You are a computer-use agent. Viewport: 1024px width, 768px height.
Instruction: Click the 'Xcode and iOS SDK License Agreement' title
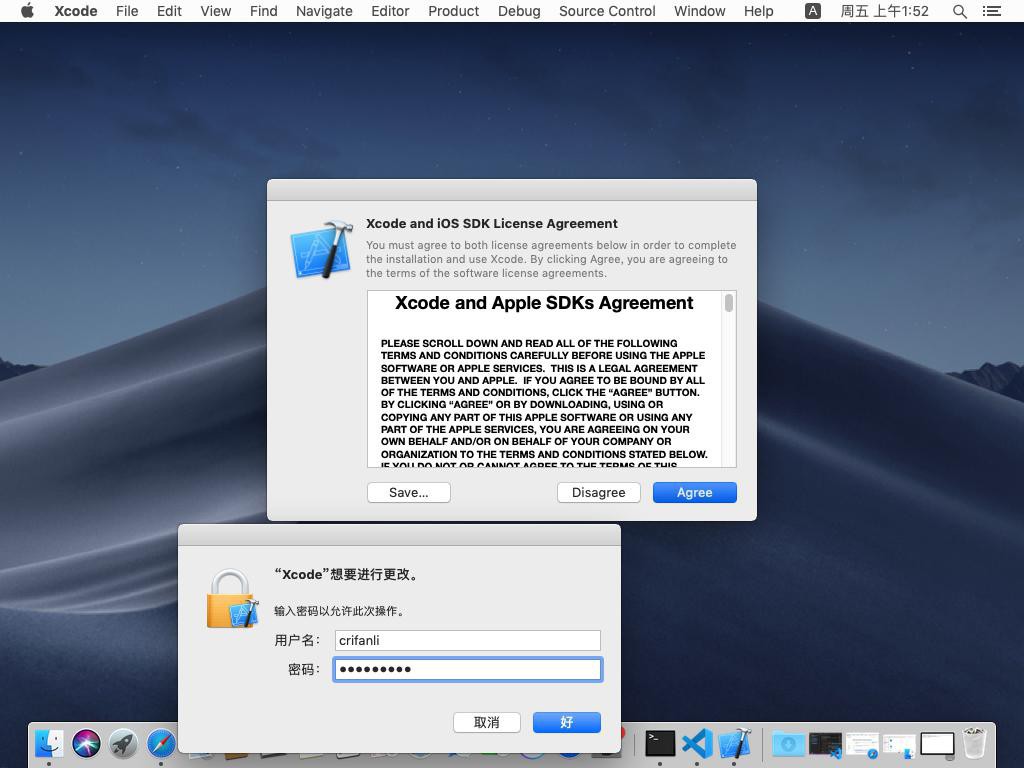pos(492,223)
